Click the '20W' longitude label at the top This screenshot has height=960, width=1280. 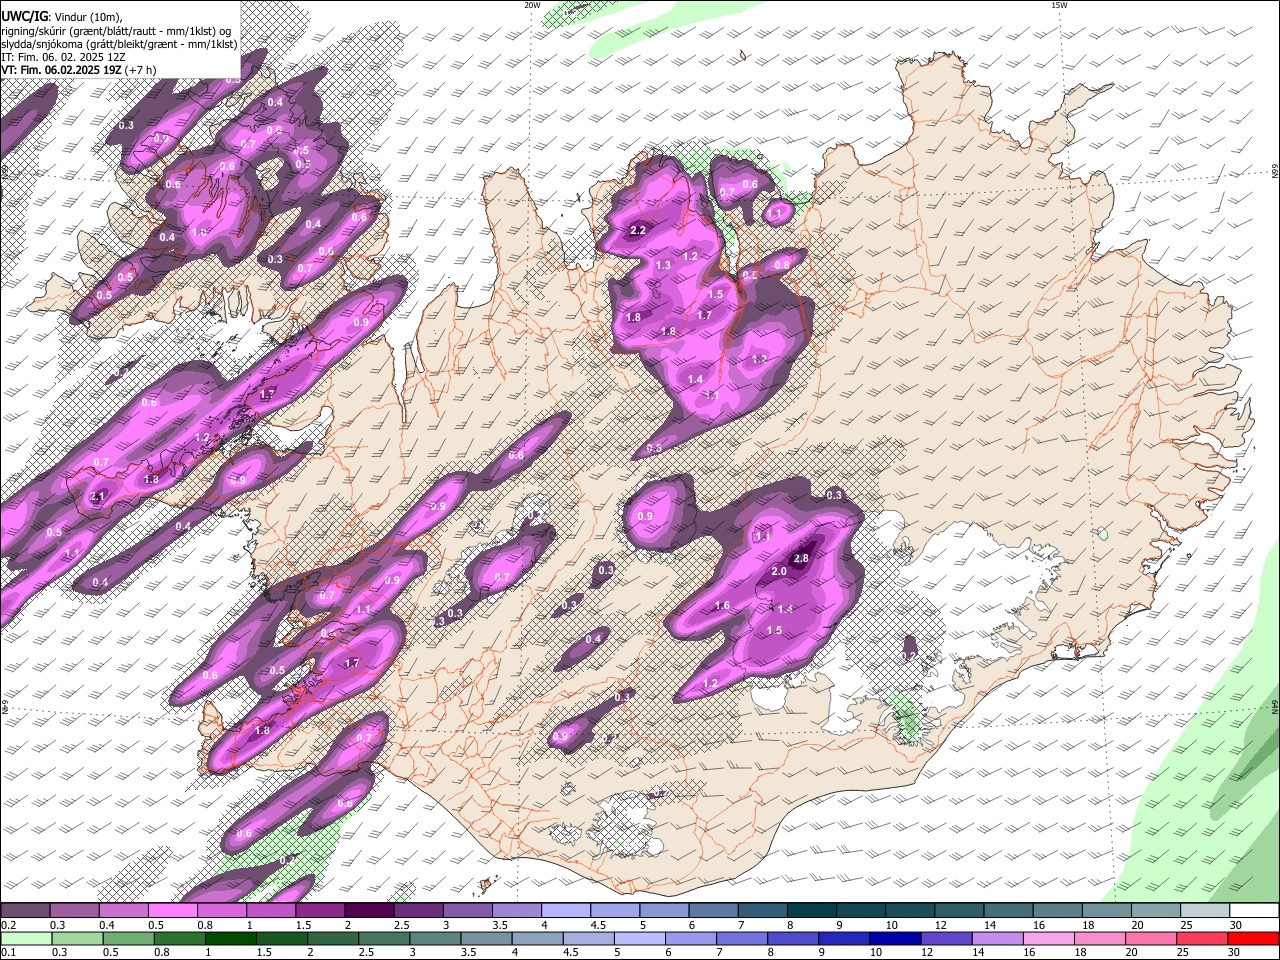[532, 5]
